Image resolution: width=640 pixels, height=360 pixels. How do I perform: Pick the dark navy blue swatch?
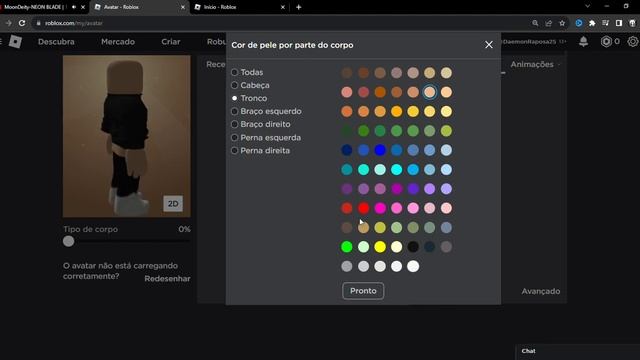click(x=347, y=150)
